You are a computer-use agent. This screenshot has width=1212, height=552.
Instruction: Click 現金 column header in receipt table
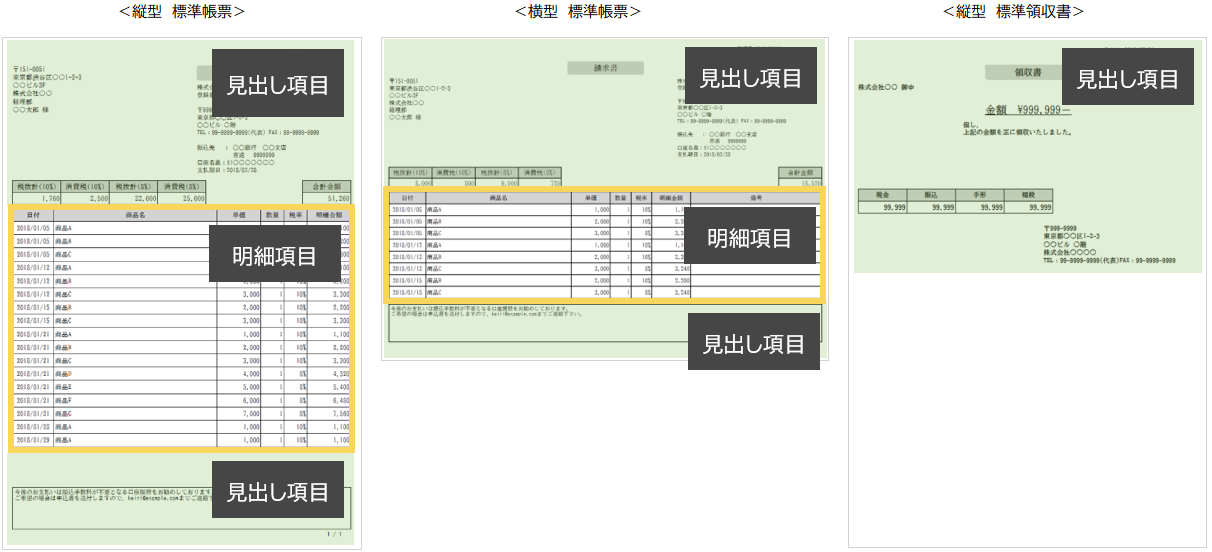click(x=881, y=195)
